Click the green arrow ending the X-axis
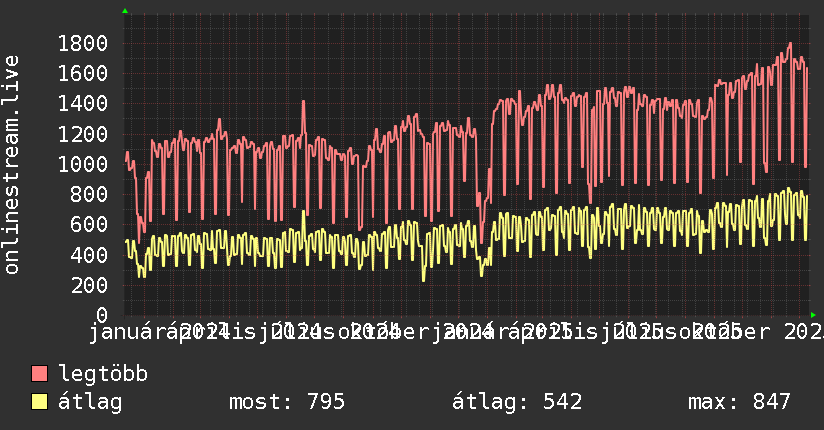This screenshot has height=430, width=824. pyautogui.click(x=813, y=314)
